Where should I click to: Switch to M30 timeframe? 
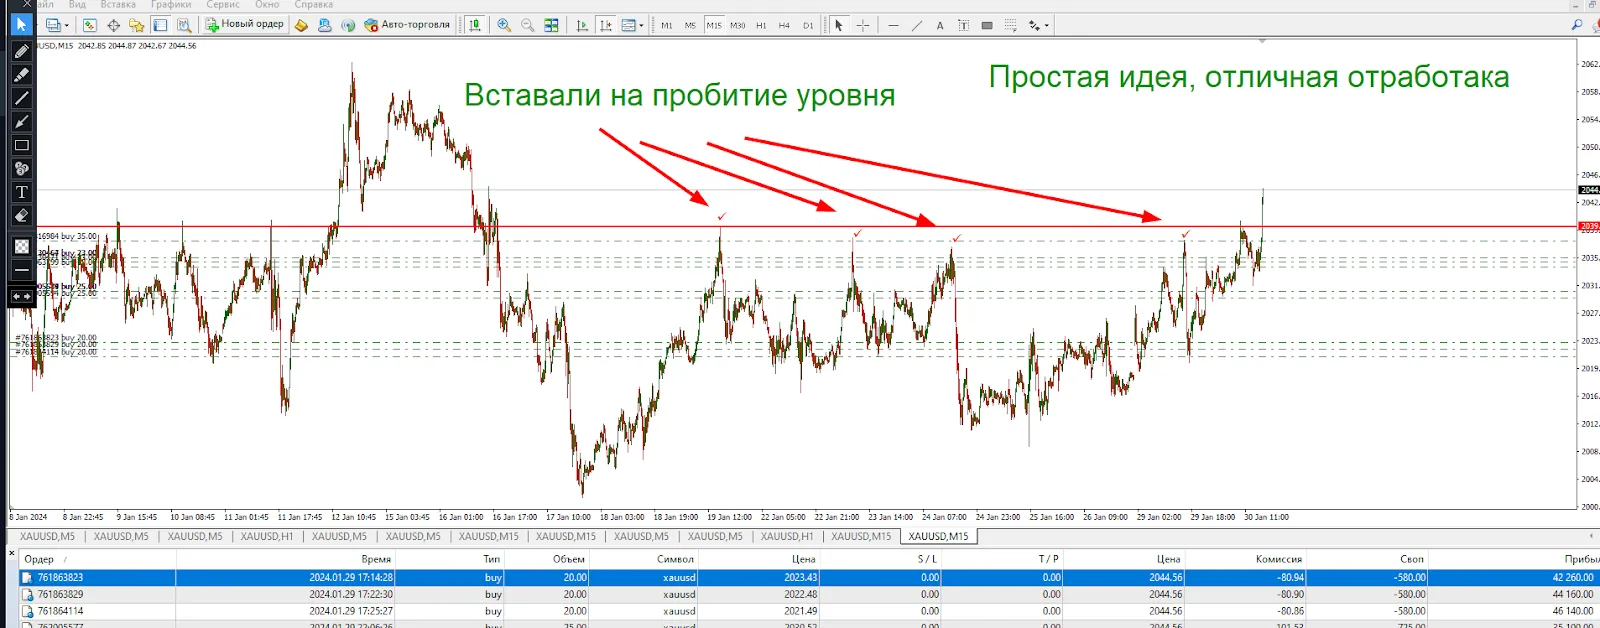click(x=738, y=25)
